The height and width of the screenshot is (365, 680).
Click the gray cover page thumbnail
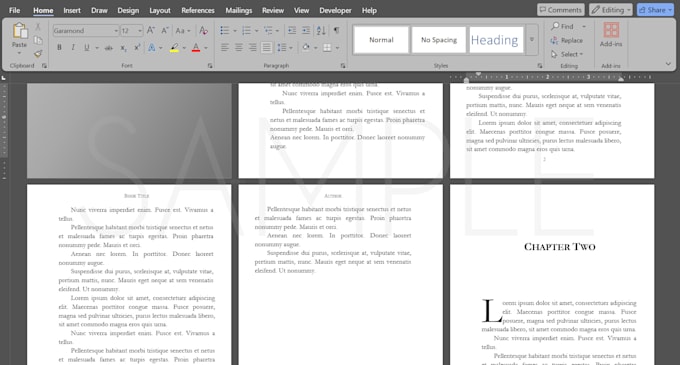[x=129, y=130]
